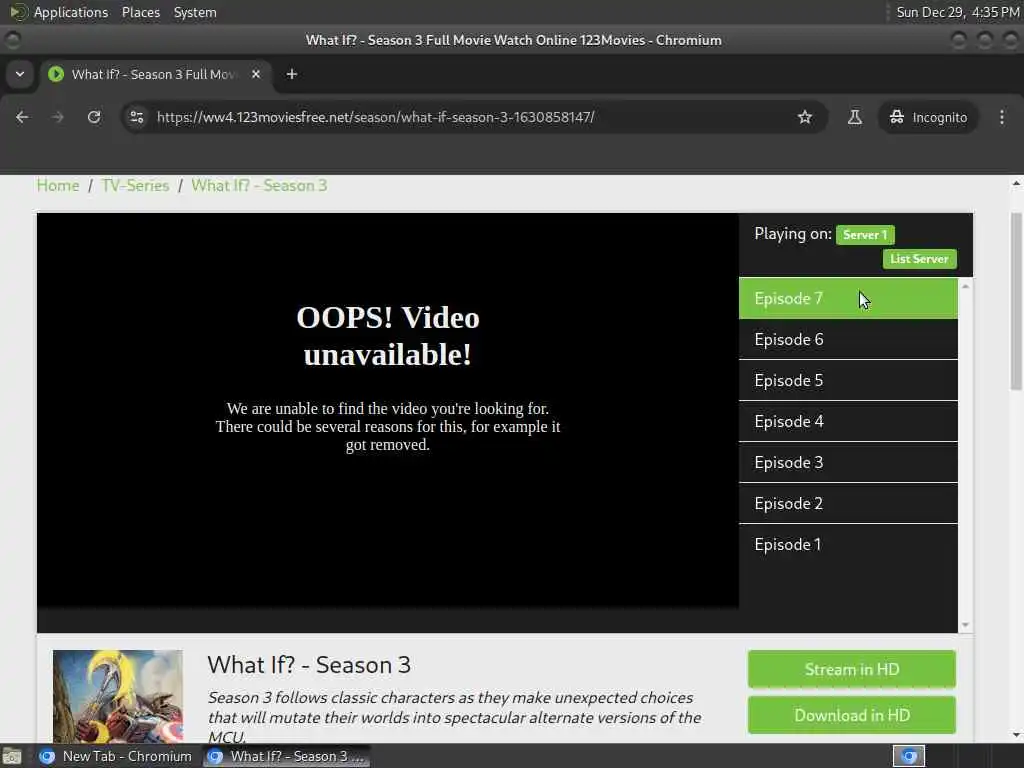Click the page scrollbar up arrow

(1016, 184)
